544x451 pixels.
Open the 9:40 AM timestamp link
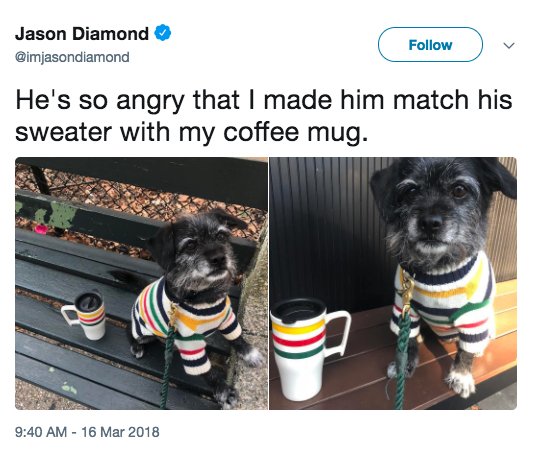pos(41,432)
